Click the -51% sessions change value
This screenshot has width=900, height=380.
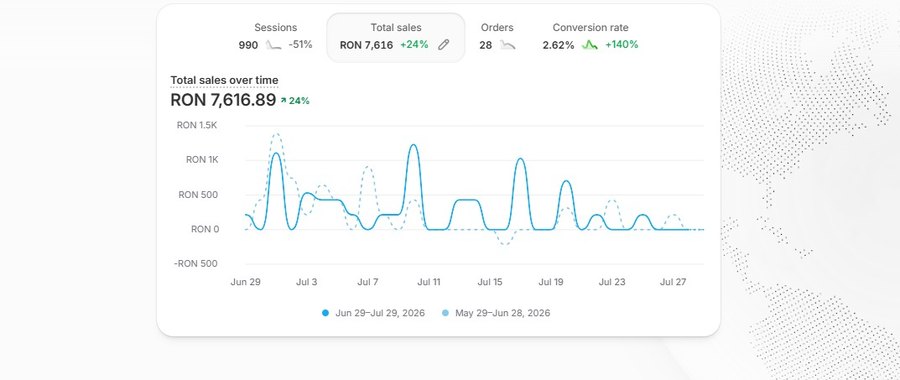point(300,45)
